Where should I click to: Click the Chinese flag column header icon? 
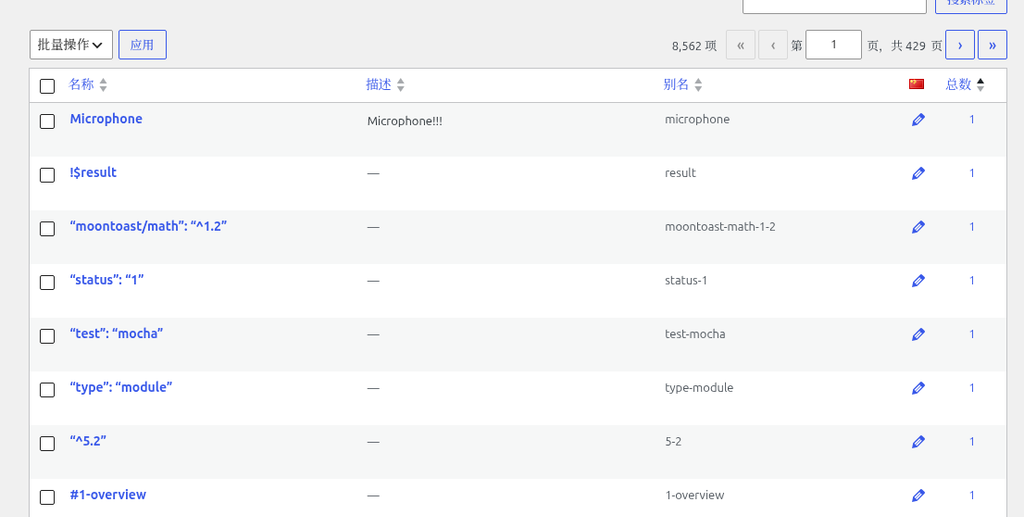point(916,84)
